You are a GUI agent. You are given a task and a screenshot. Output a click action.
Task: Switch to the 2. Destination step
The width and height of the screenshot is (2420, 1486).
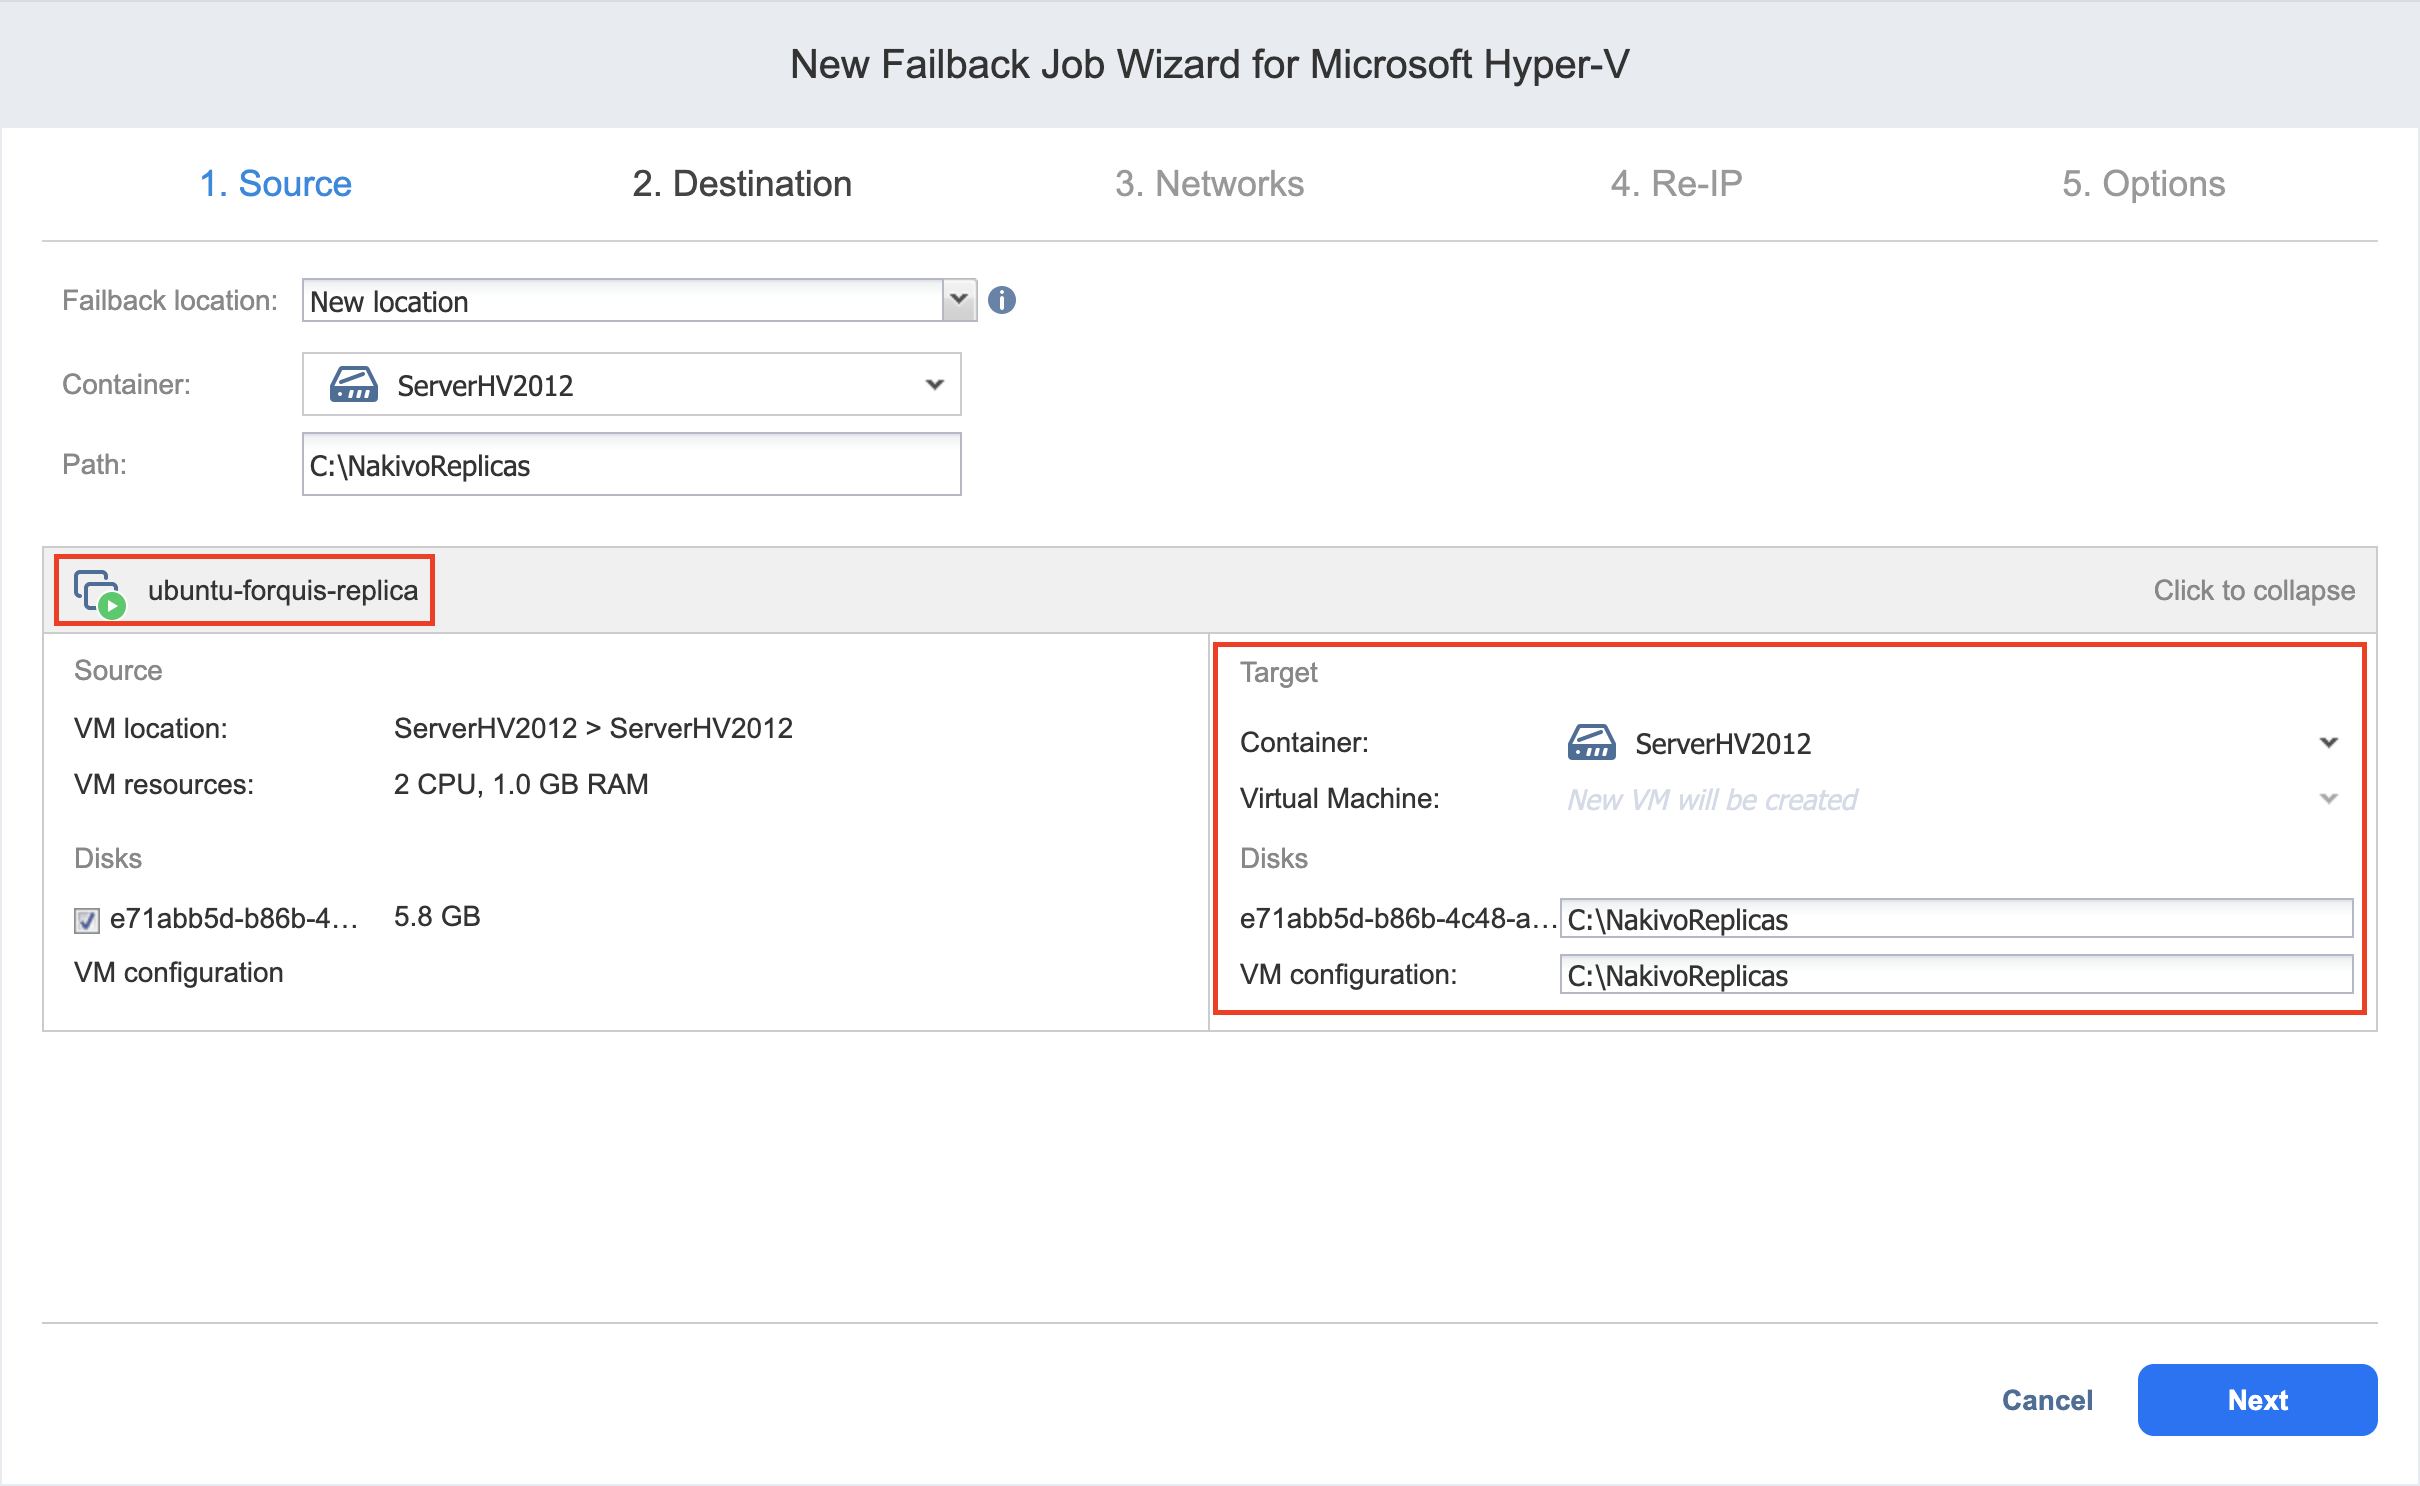(x=742, y=184)
